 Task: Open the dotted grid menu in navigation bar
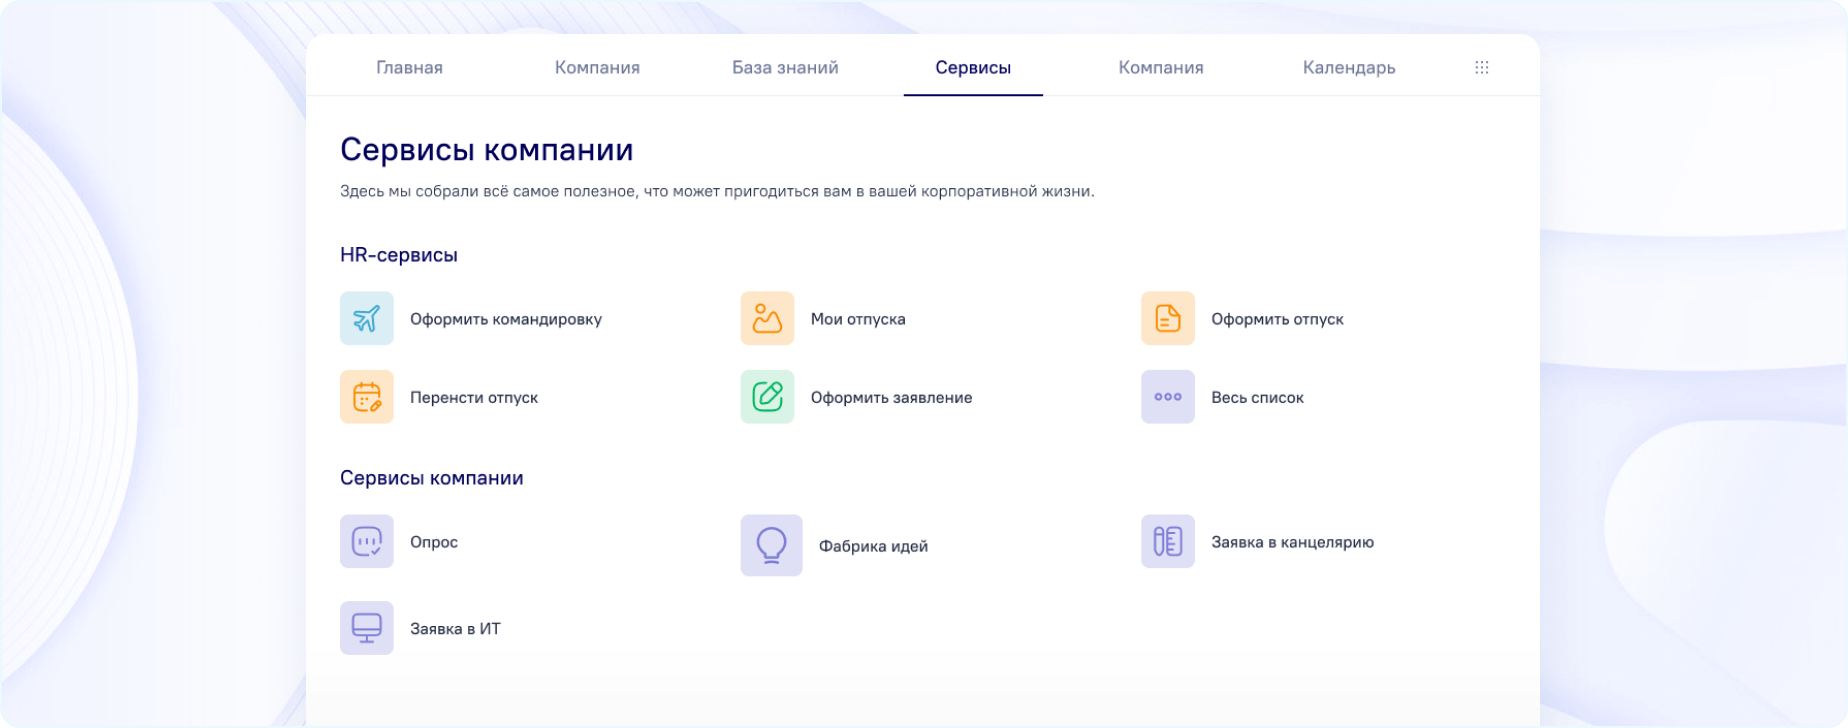coord(1481,67)
